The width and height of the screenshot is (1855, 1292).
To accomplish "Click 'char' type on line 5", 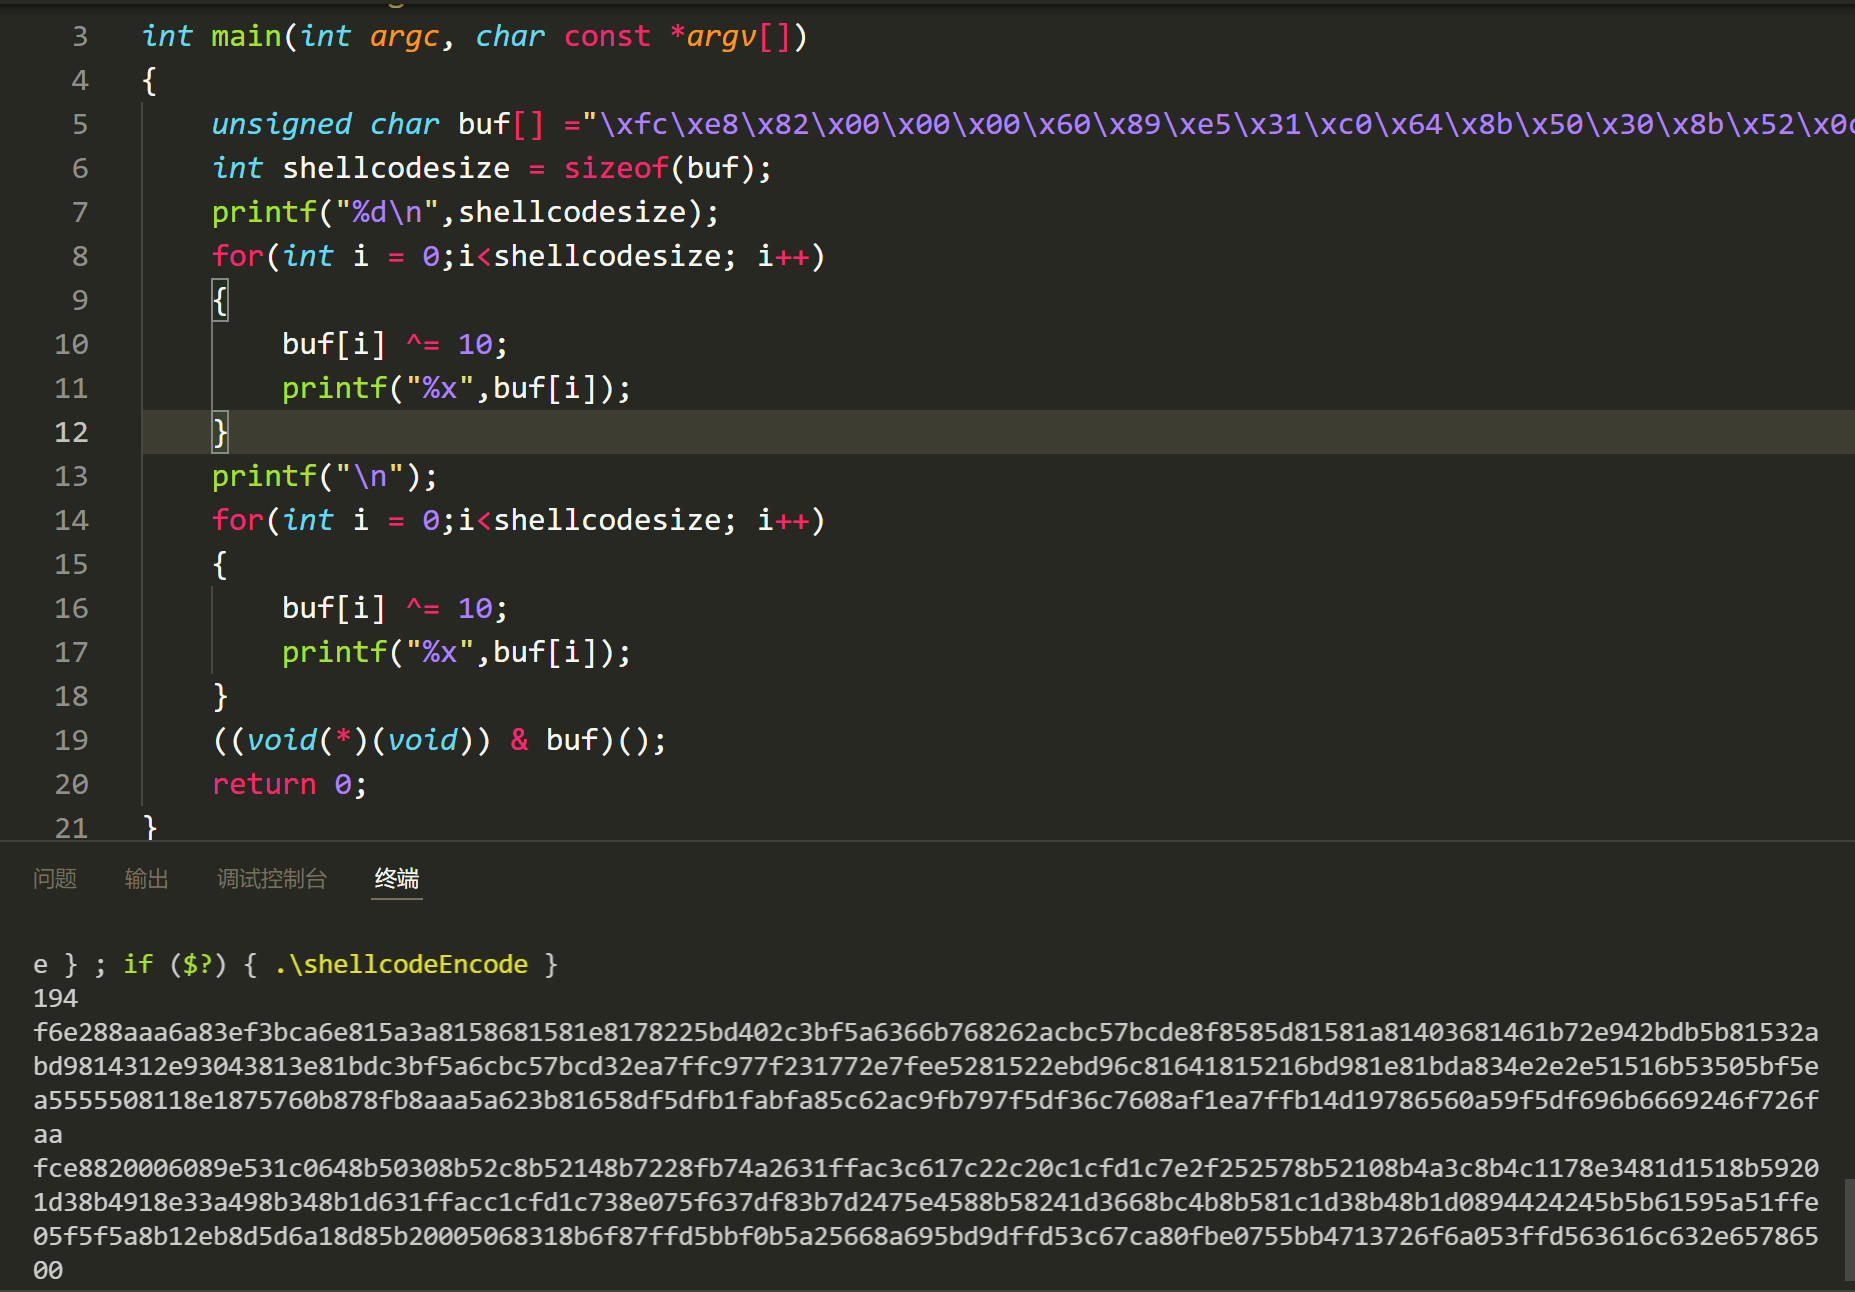I will tap(404, 125).
